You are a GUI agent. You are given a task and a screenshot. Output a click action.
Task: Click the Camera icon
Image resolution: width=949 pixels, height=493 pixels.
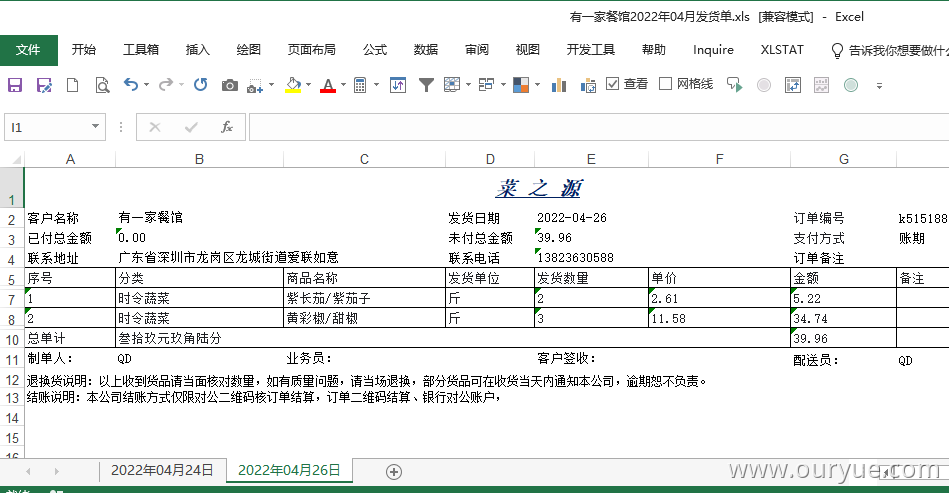(229, 85)
